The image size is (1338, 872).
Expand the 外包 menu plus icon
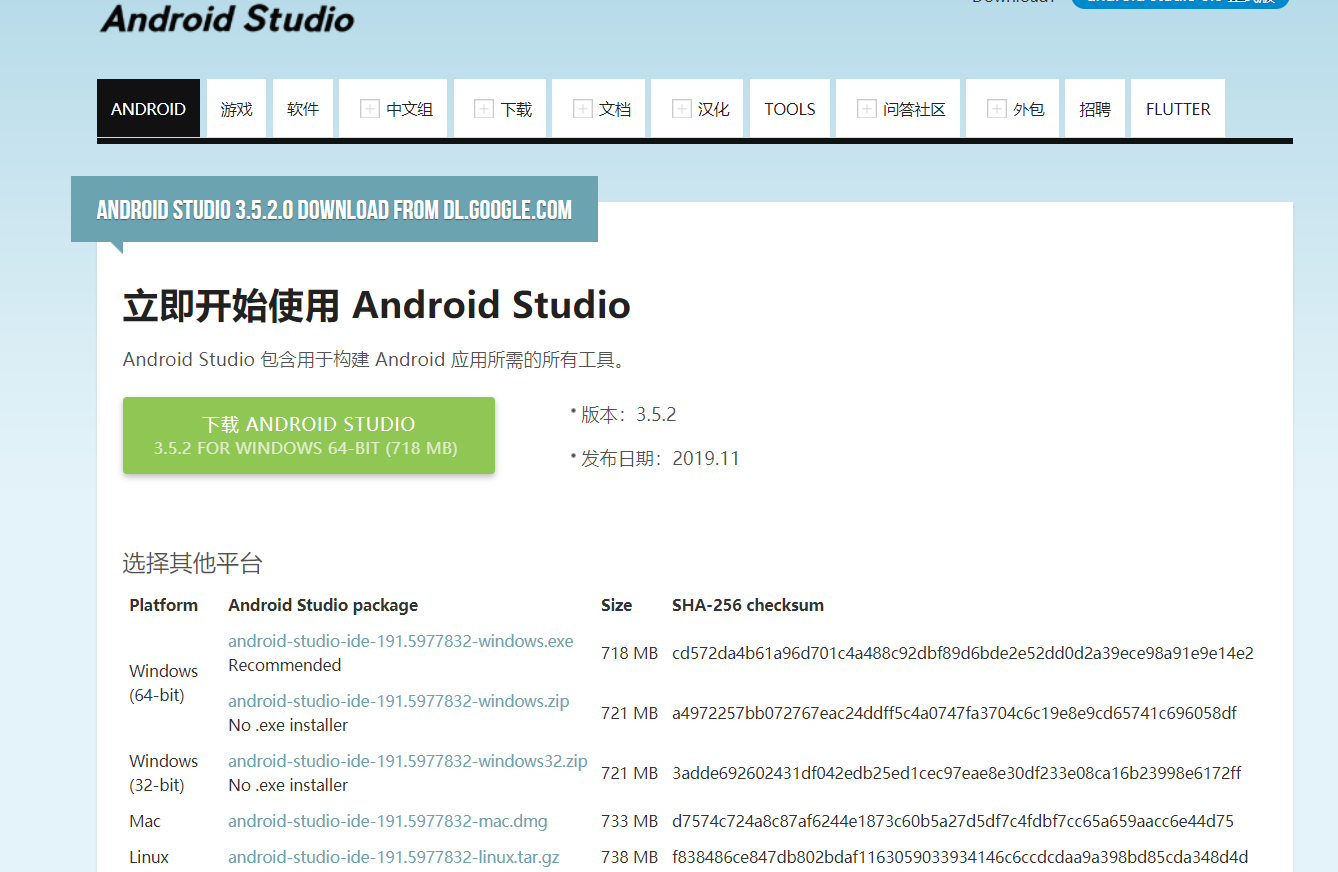(x=996, y=109)
